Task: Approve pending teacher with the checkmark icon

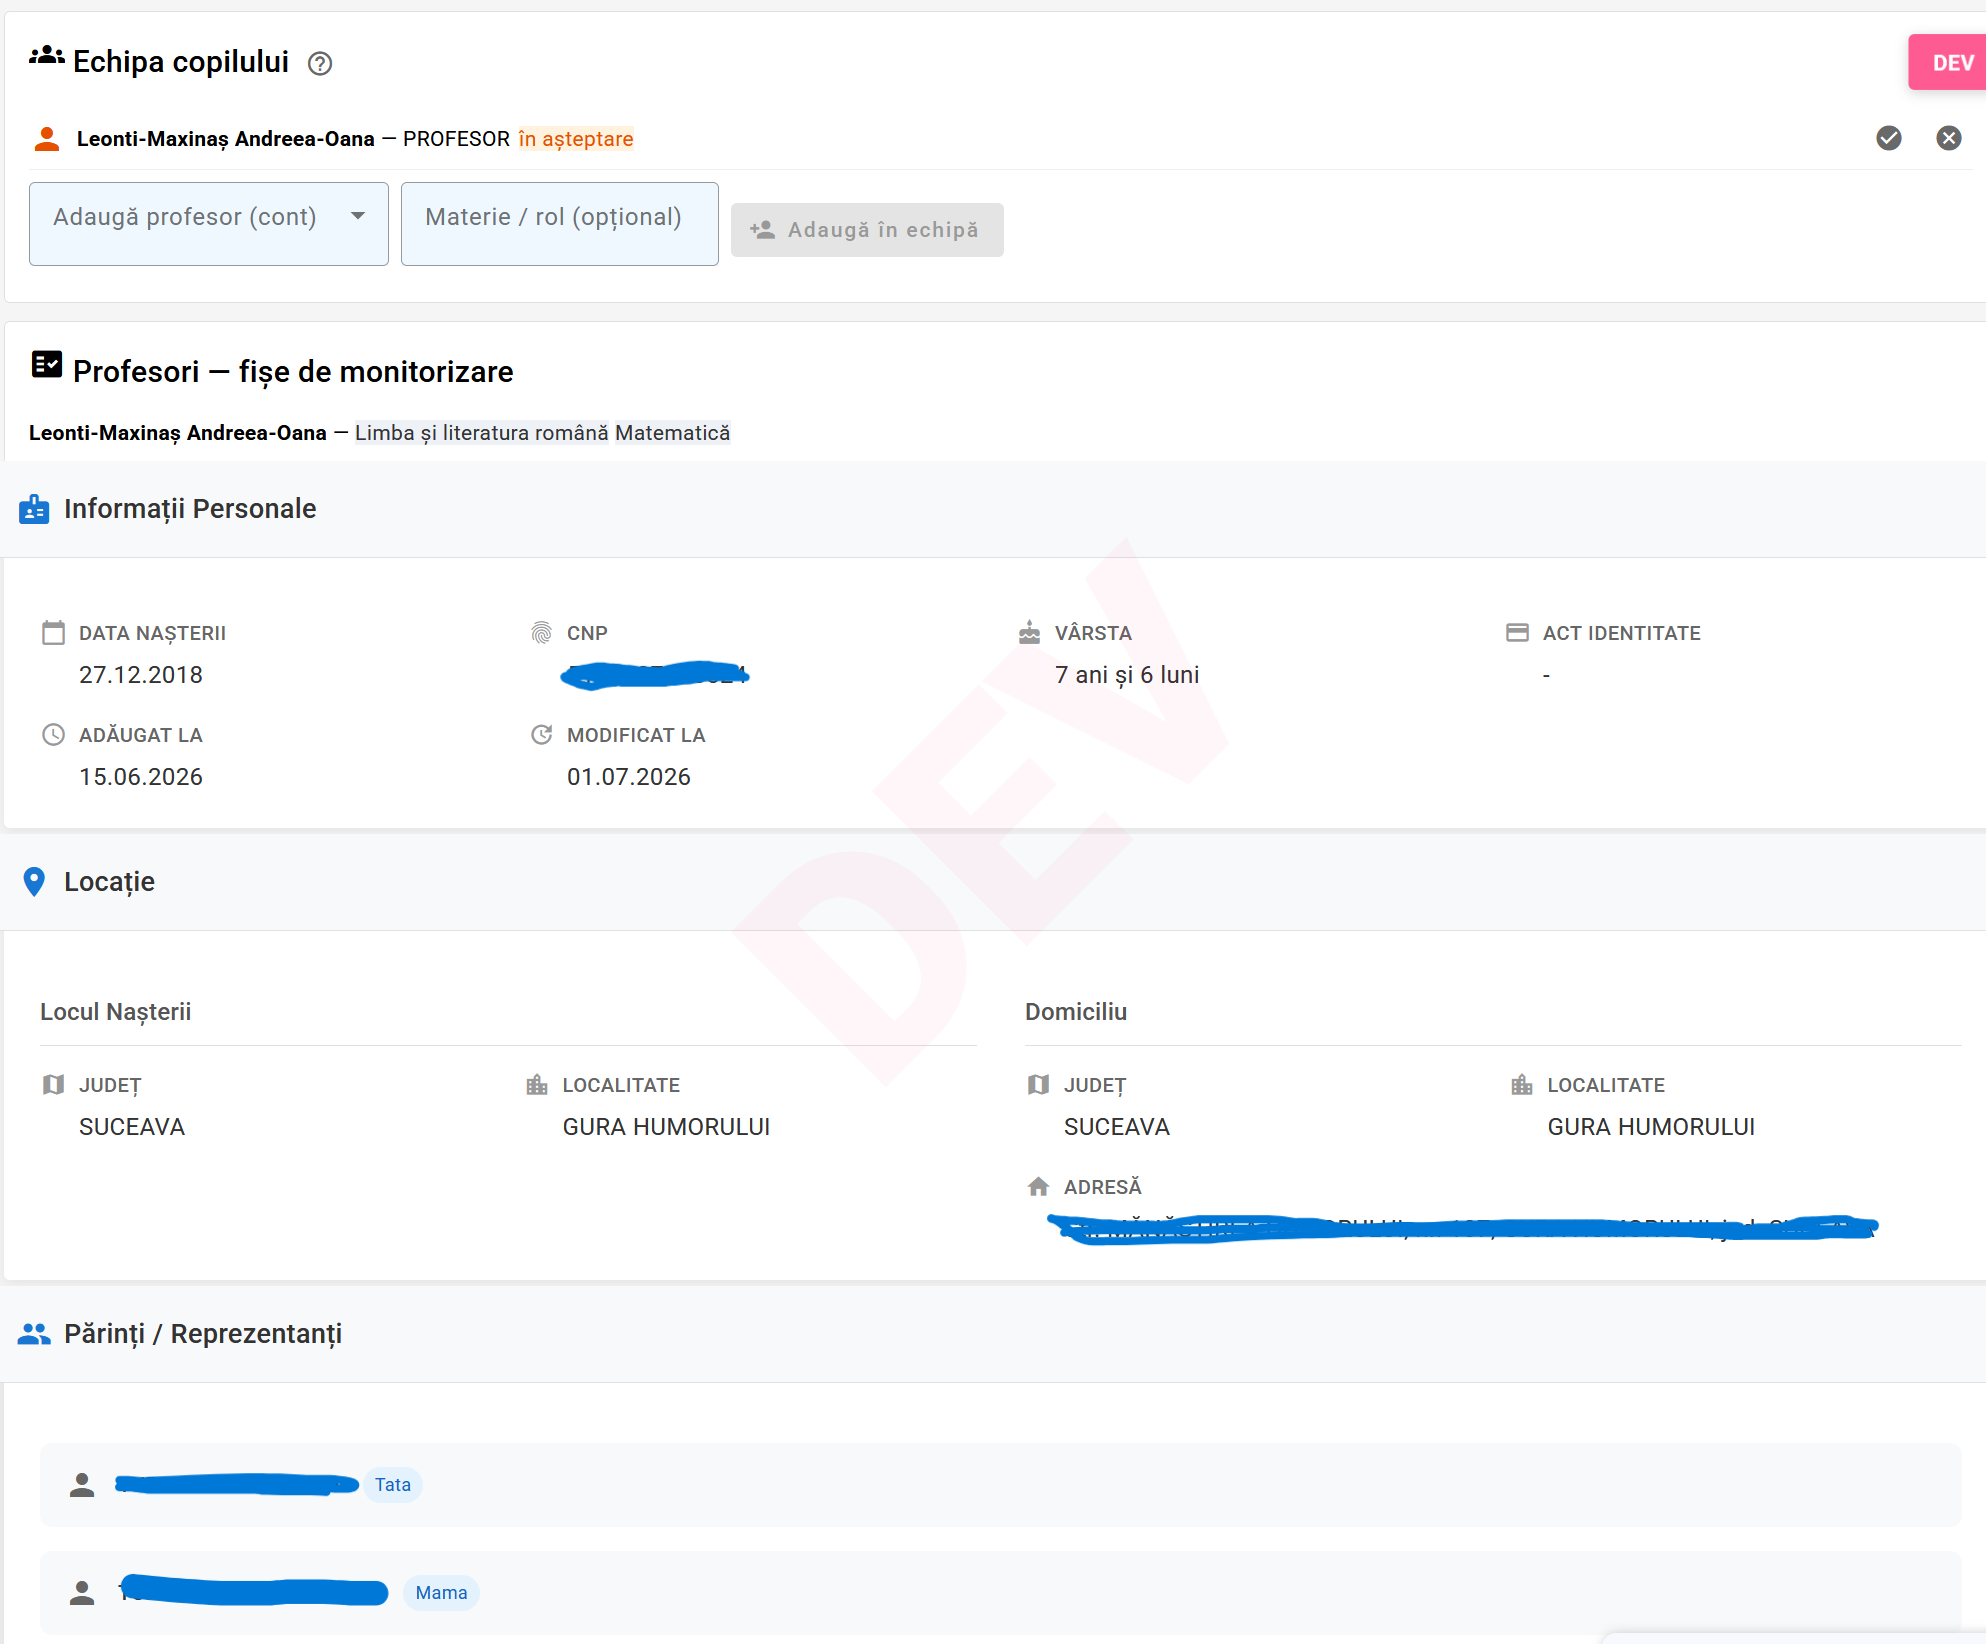Action: click(x=1889, y=138)
